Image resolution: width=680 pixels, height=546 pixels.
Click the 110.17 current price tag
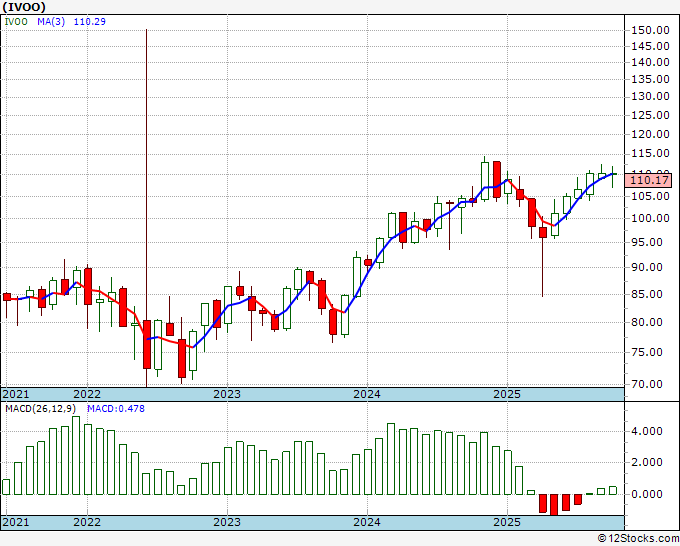click(650, 180)
